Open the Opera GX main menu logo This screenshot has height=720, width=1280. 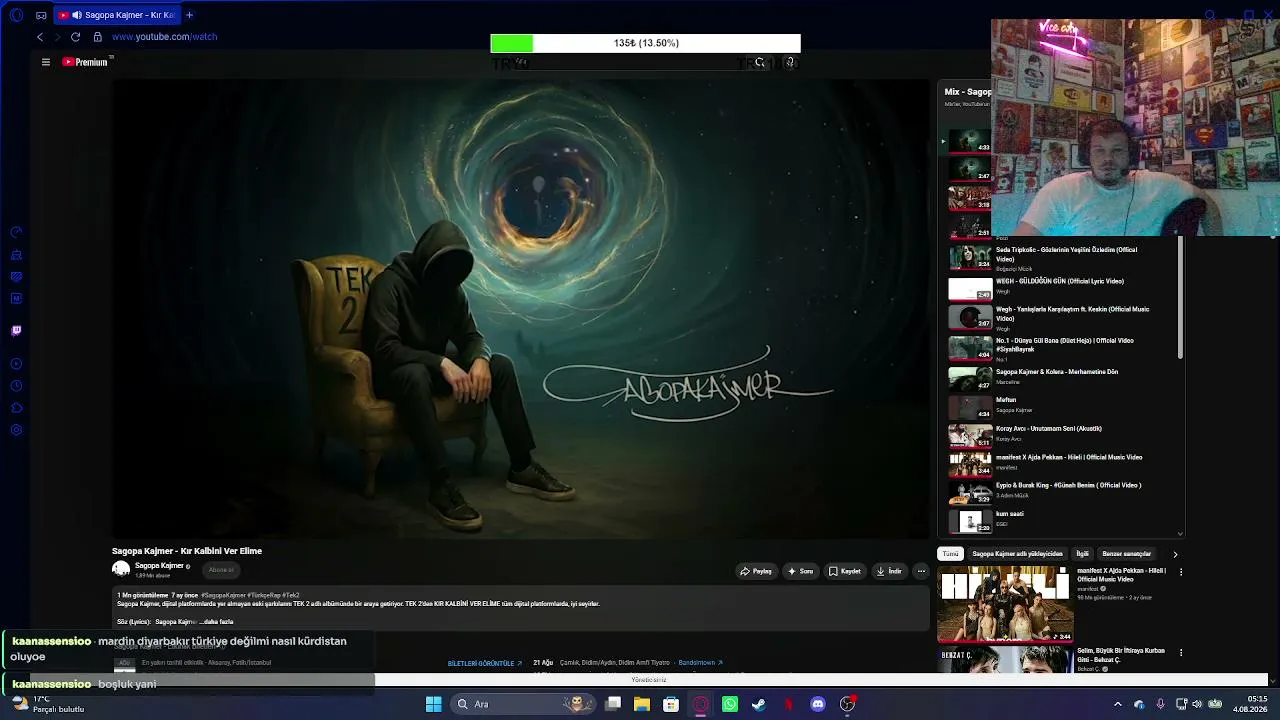[x=16, y=15]
